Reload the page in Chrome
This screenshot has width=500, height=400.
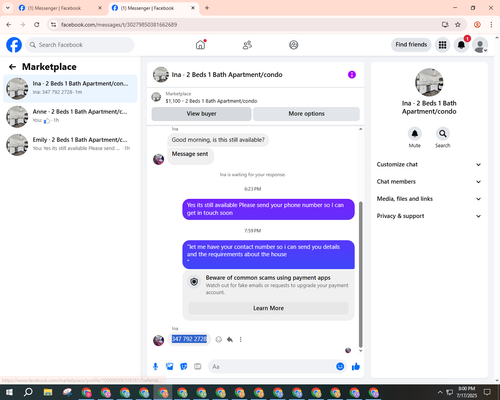(37, 25)
